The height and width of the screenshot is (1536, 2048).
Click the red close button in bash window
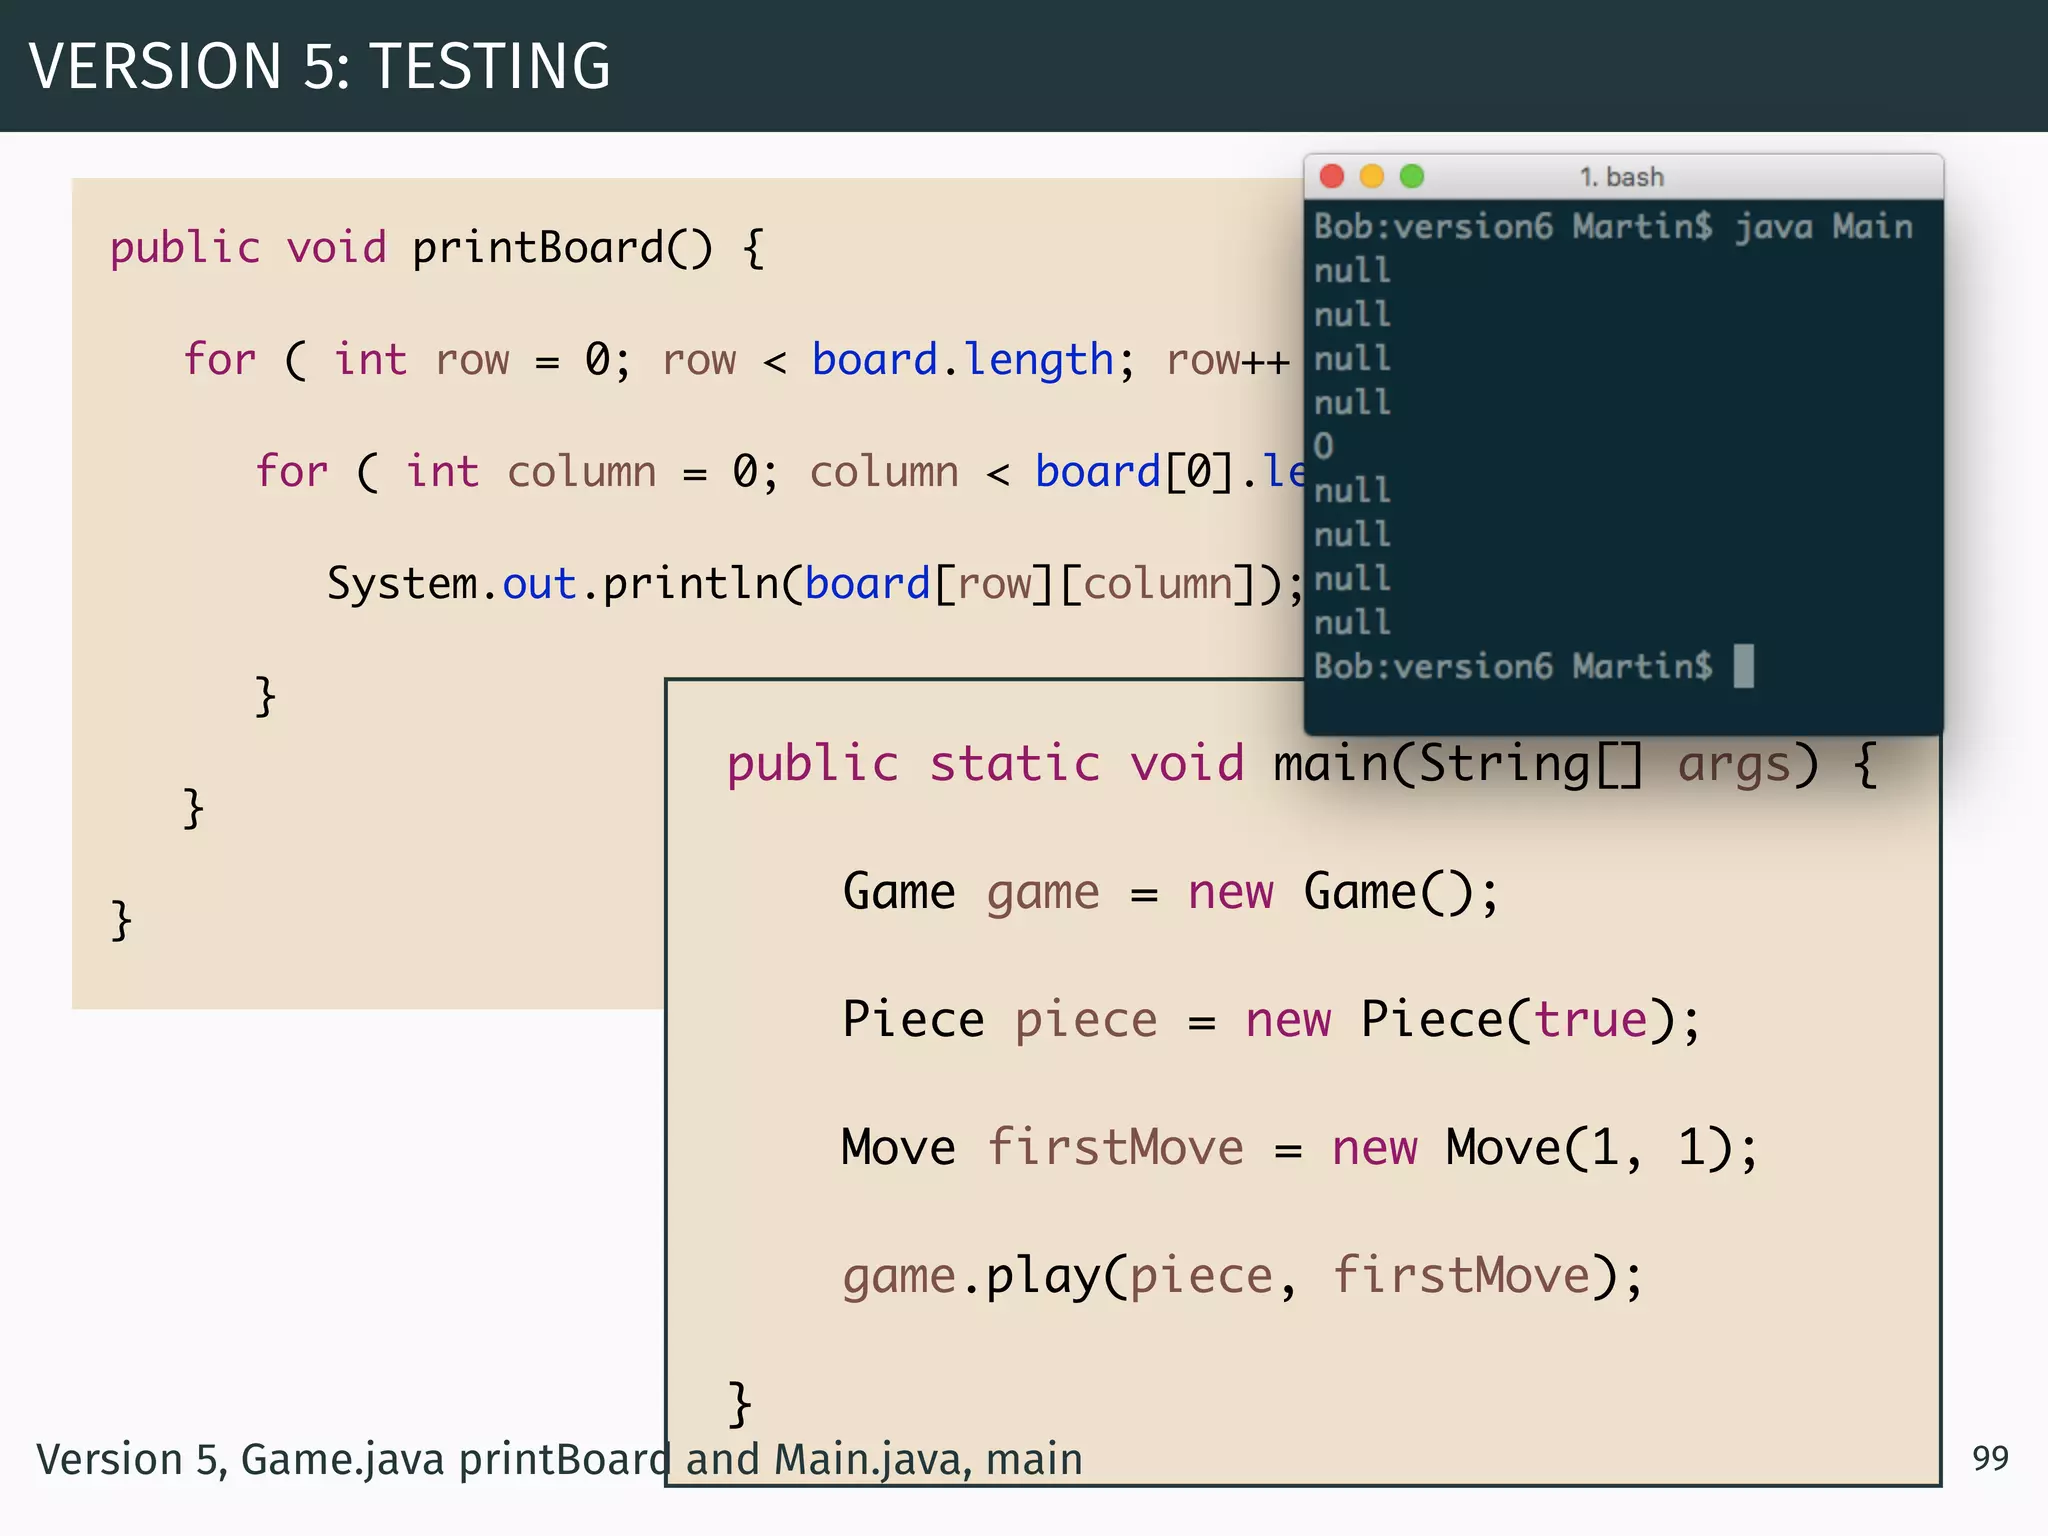[1331, 177]
